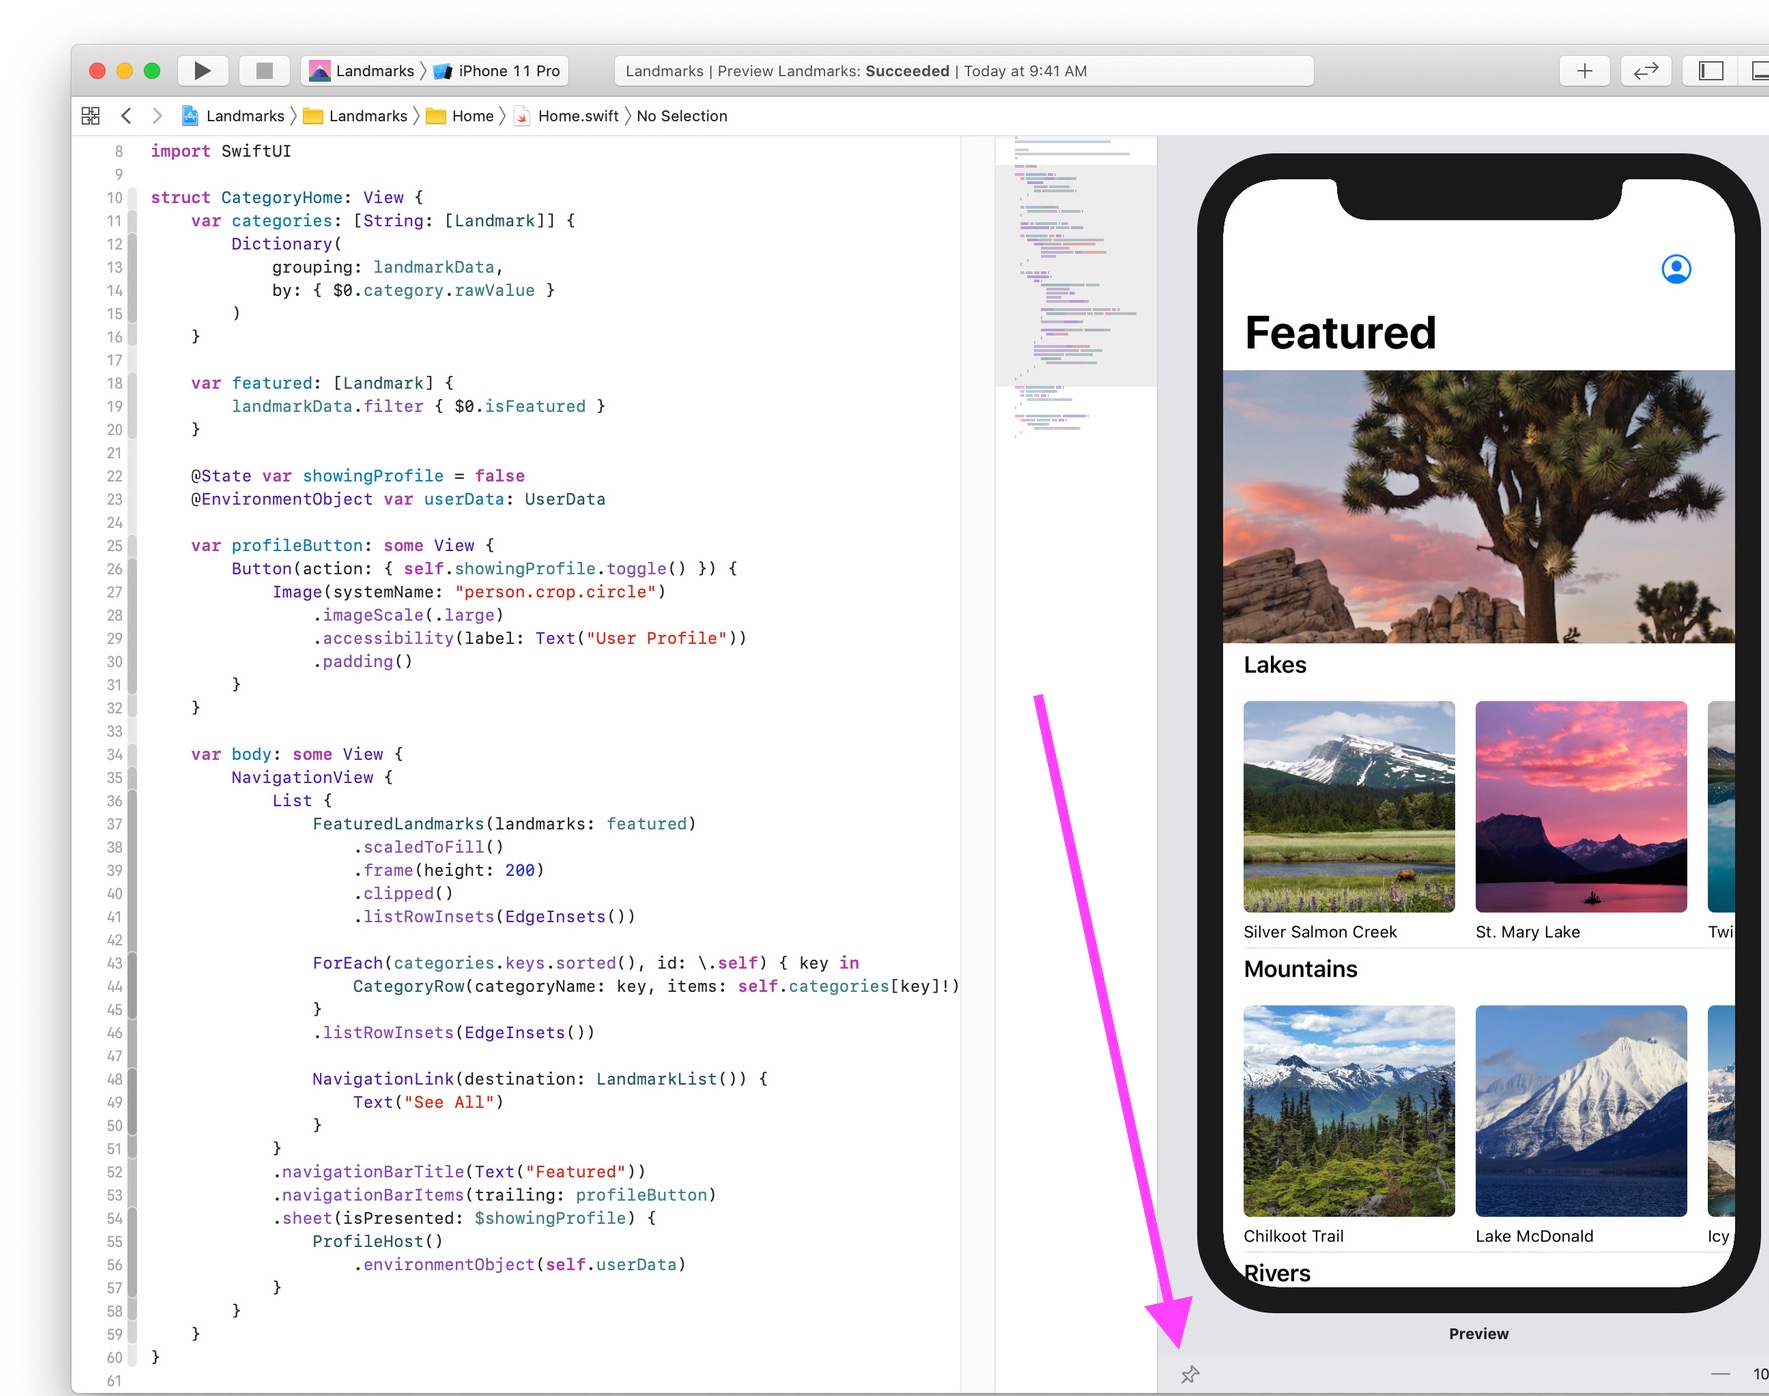Select the Landmarks scheme in toolbar
Image resolution: width=1769 pixels, height=1396 pixels.
coord(363,71)
